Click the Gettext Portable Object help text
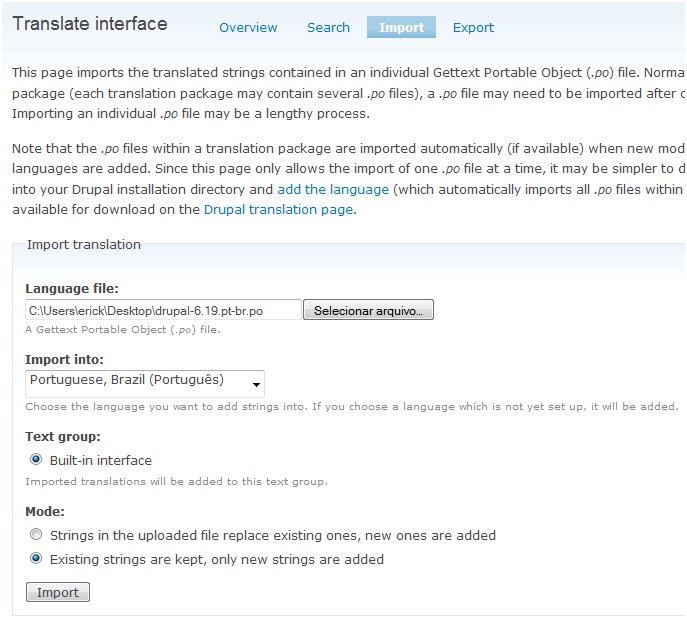 click(123, 329)
